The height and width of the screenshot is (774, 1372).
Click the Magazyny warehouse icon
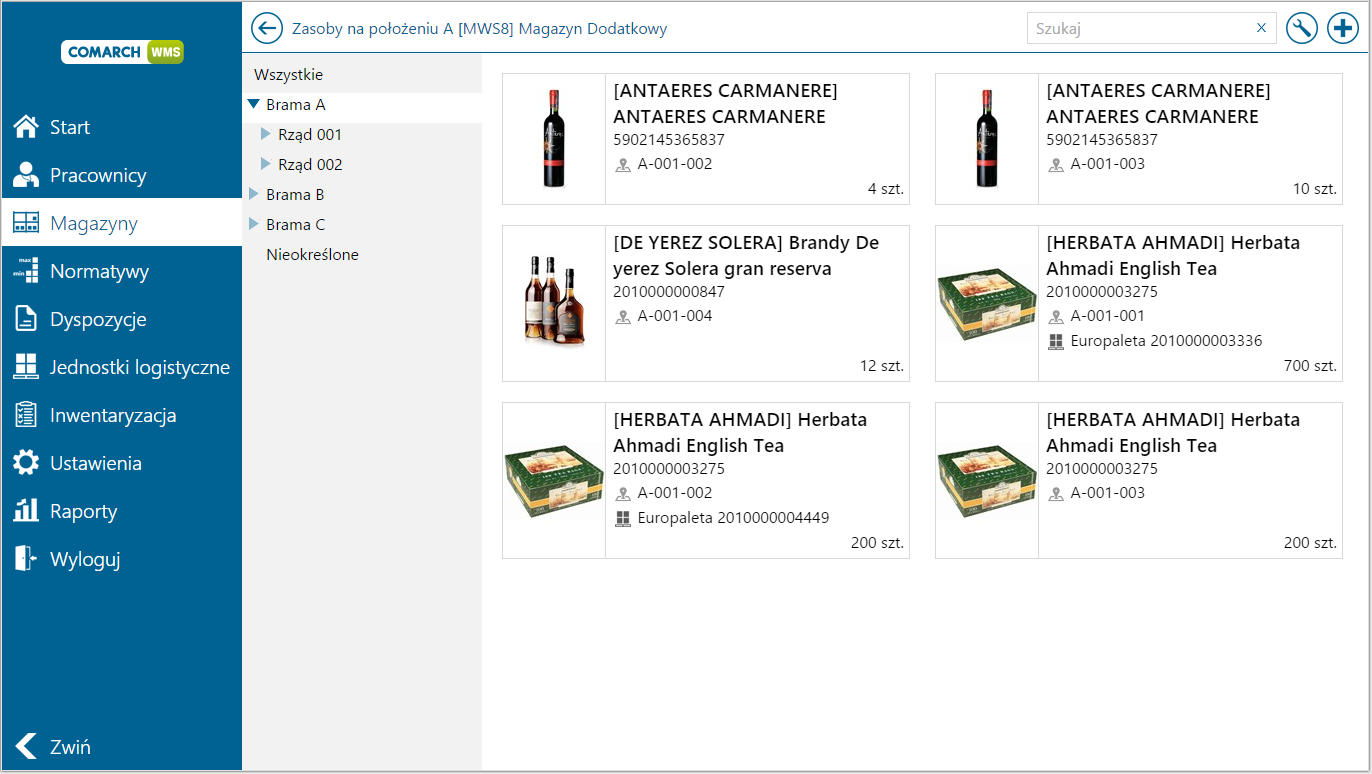click(26, 223)
